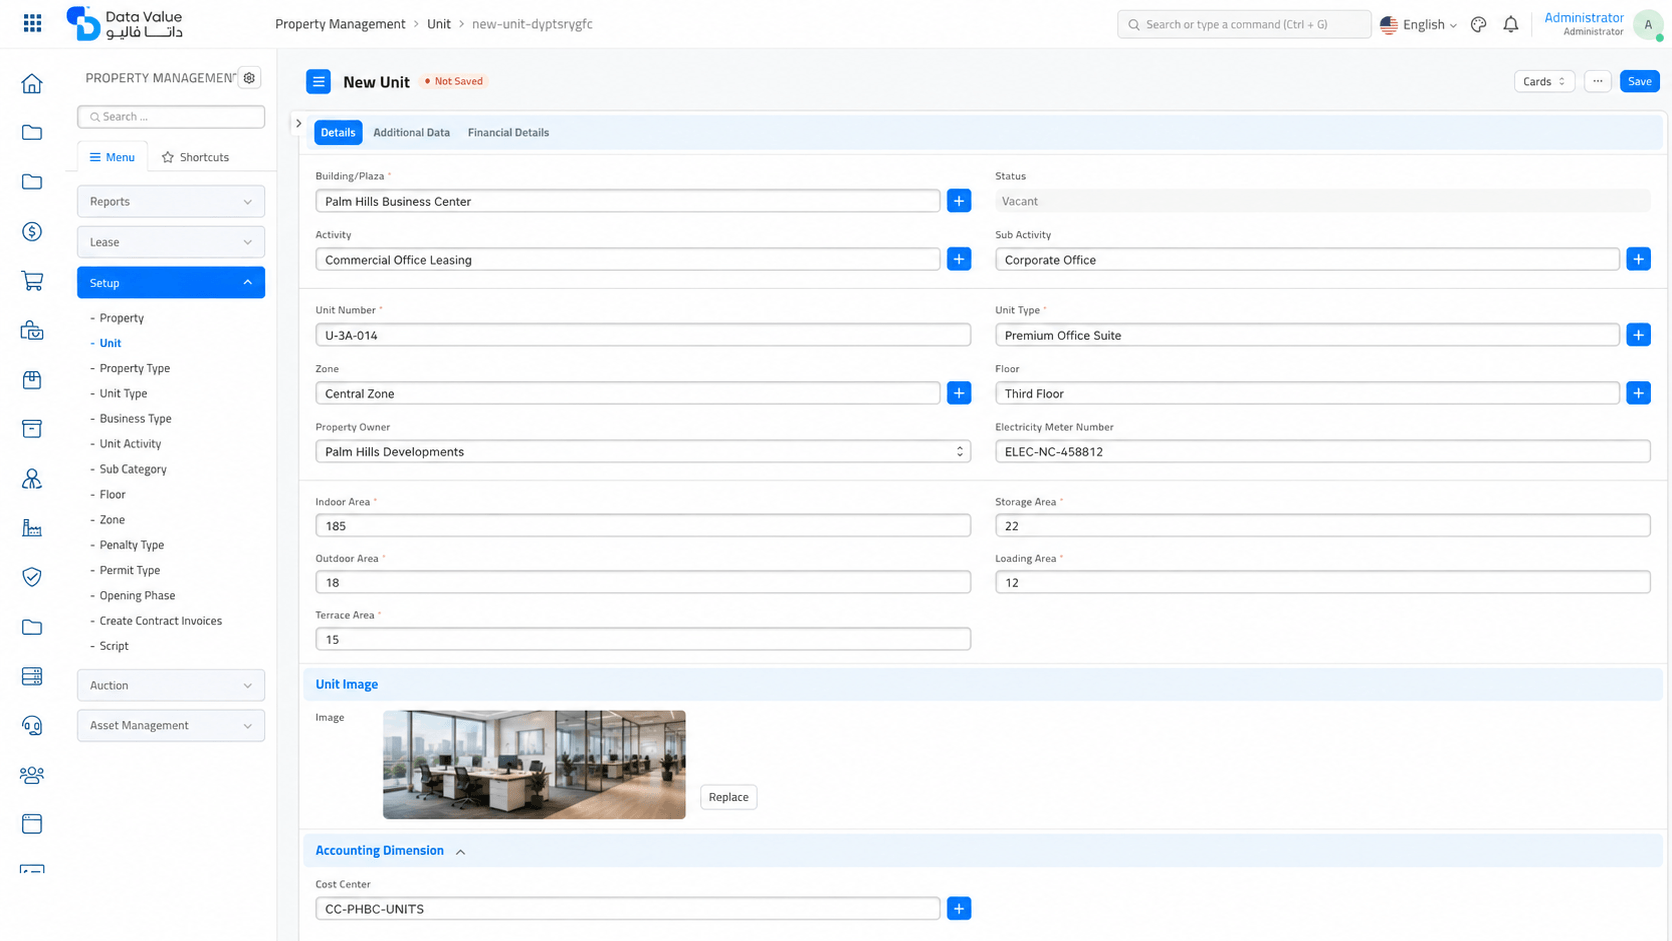Edit the Electricity Meter Number field
Screen dimensions: 1672x941
(1322, 452)
